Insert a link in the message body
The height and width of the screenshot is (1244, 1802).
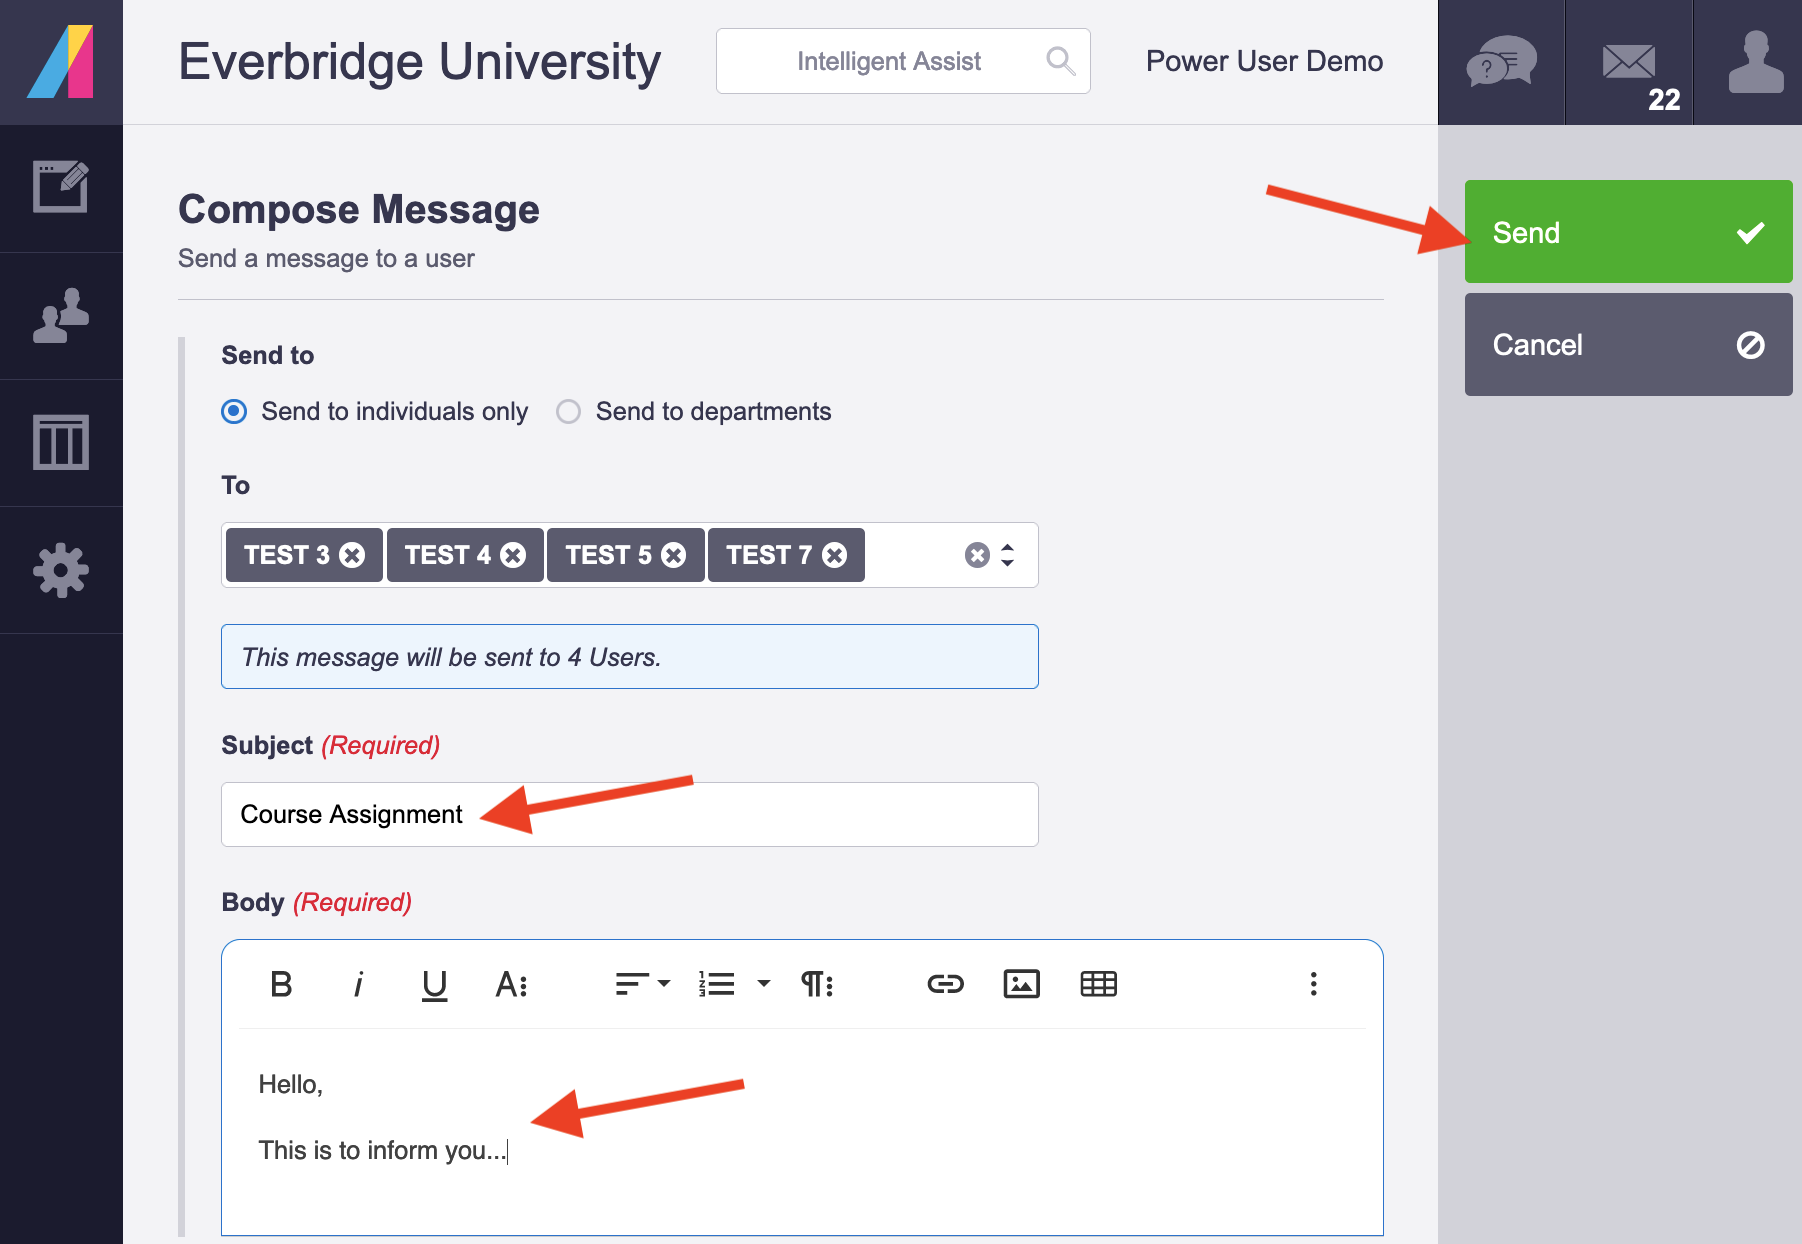click(945, 984)
